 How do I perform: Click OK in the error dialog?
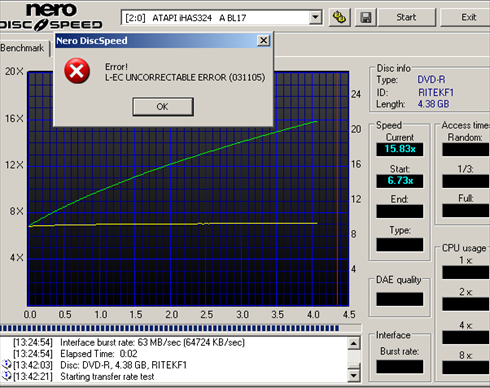[x=163, y=107]
